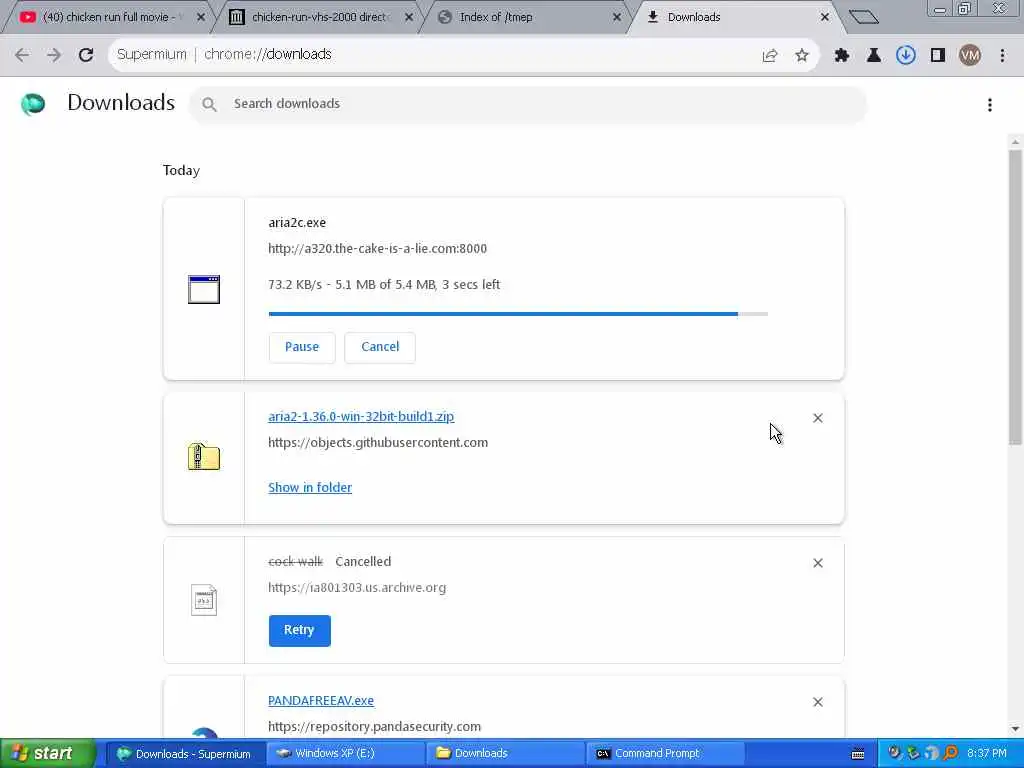The height and width of the screenshot is (768, 1024).
Task: Cancel the aria2c.exe download
Action: (x=380, y=347)
